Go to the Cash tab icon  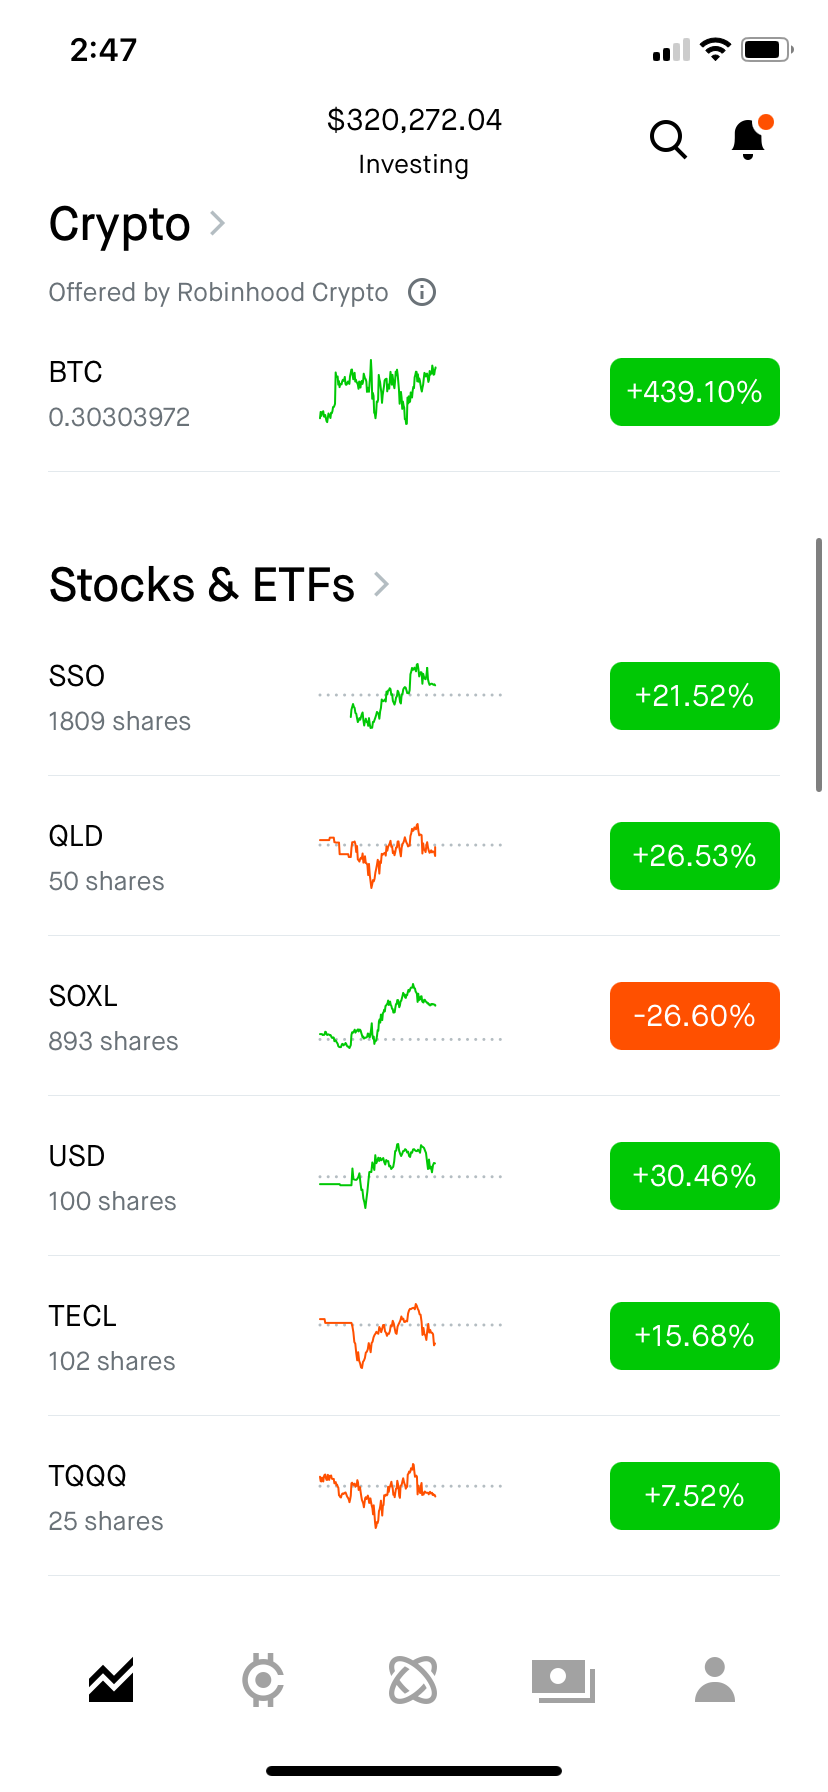563,1680
